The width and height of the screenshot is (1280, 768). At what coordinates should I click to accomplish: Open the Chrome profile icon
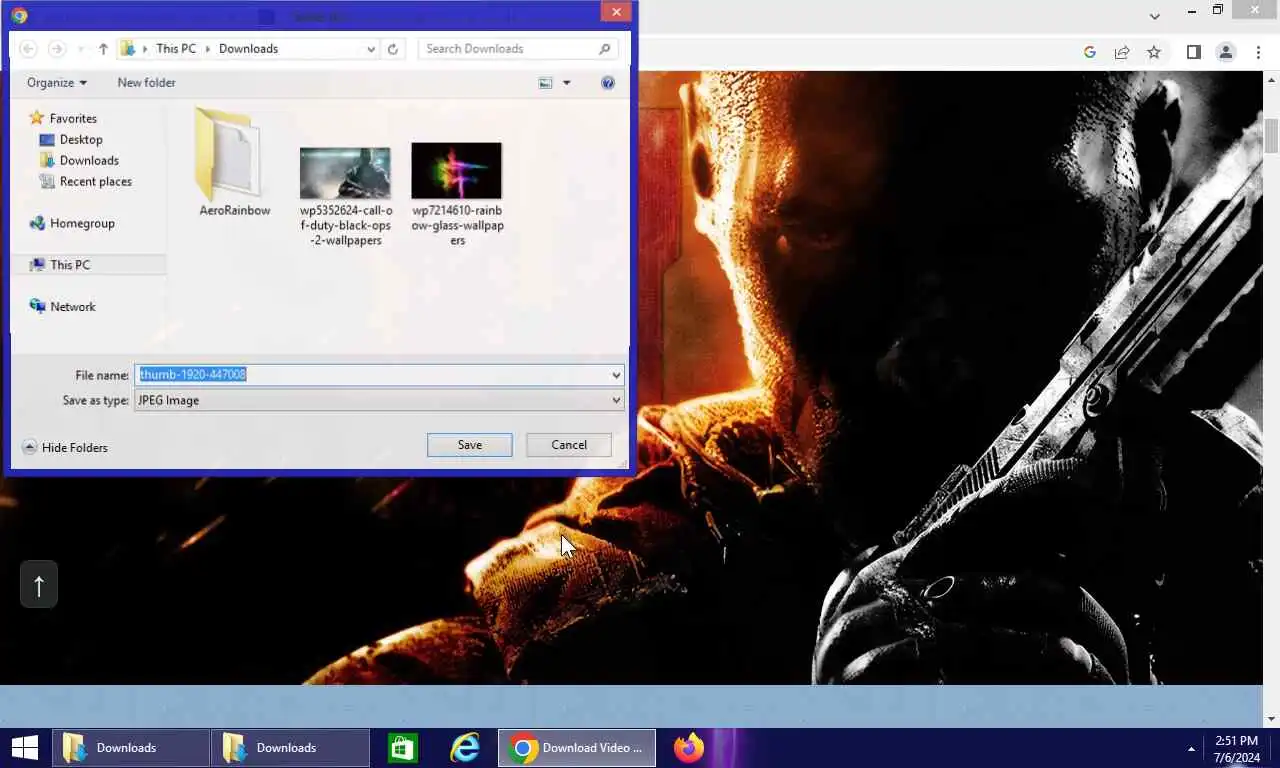coord(1226,52)
